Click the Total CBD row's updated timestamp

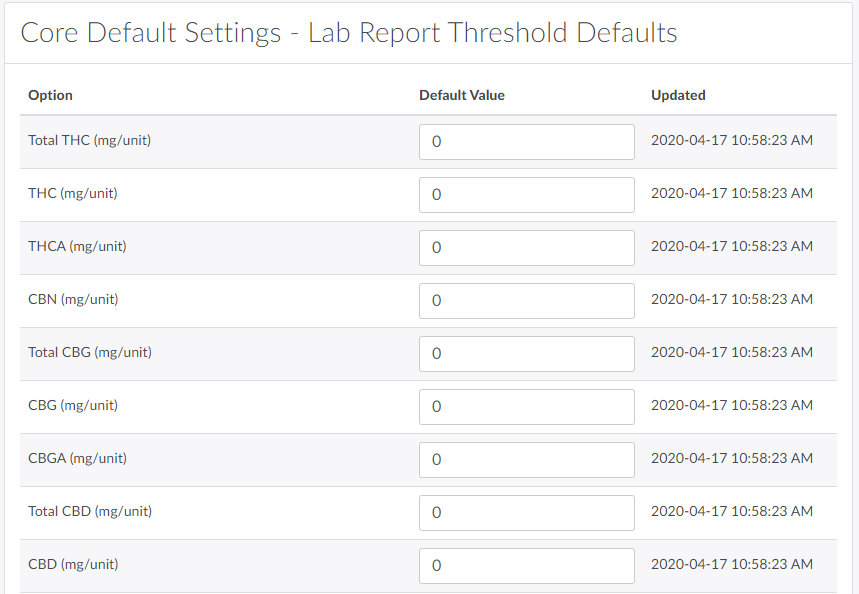tap(731, 512)
